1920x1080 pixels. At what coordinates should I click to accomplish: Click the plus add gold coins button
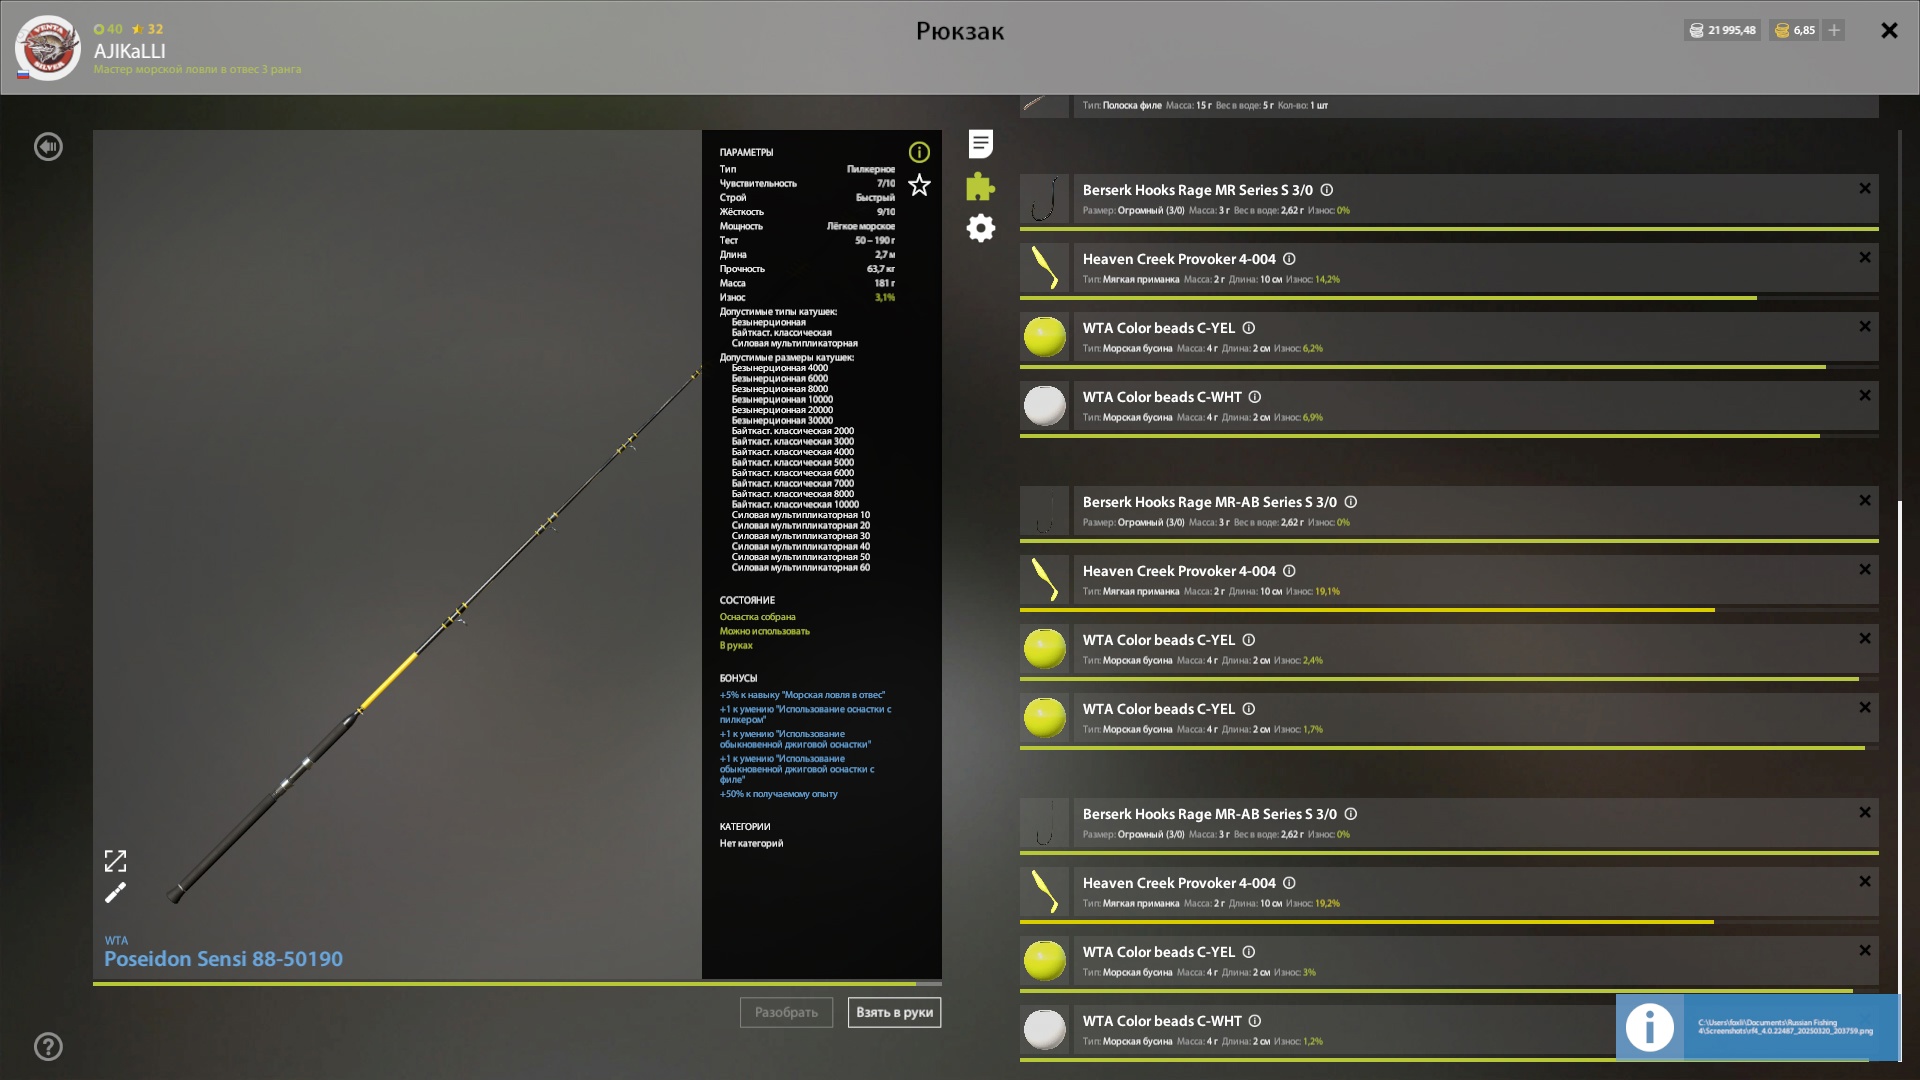point(1834,30)
